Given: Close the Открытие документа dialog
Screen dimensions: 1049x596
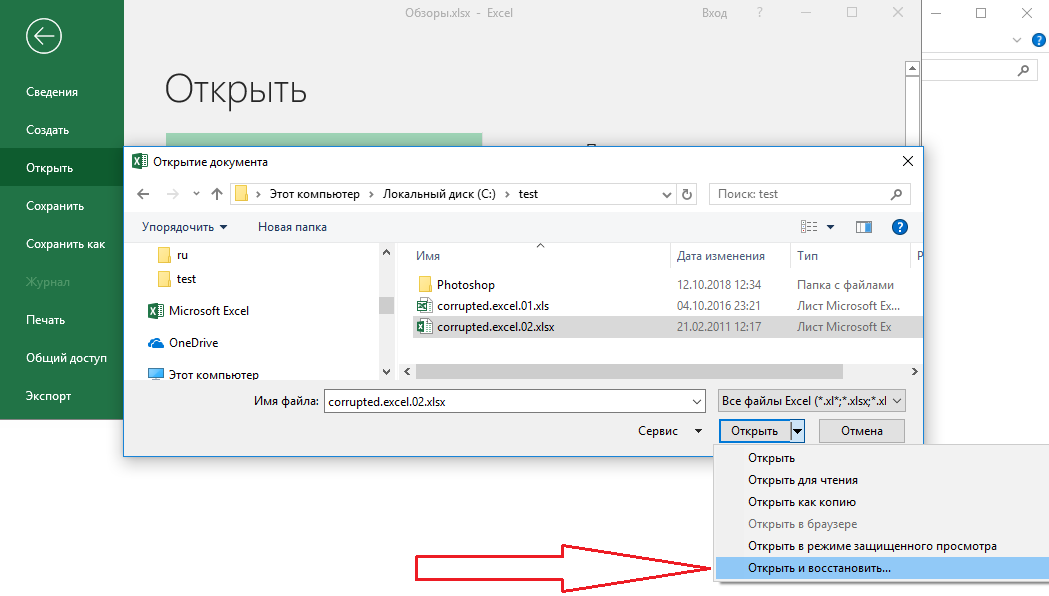Looking at the screenshot, I should [907, 161].
